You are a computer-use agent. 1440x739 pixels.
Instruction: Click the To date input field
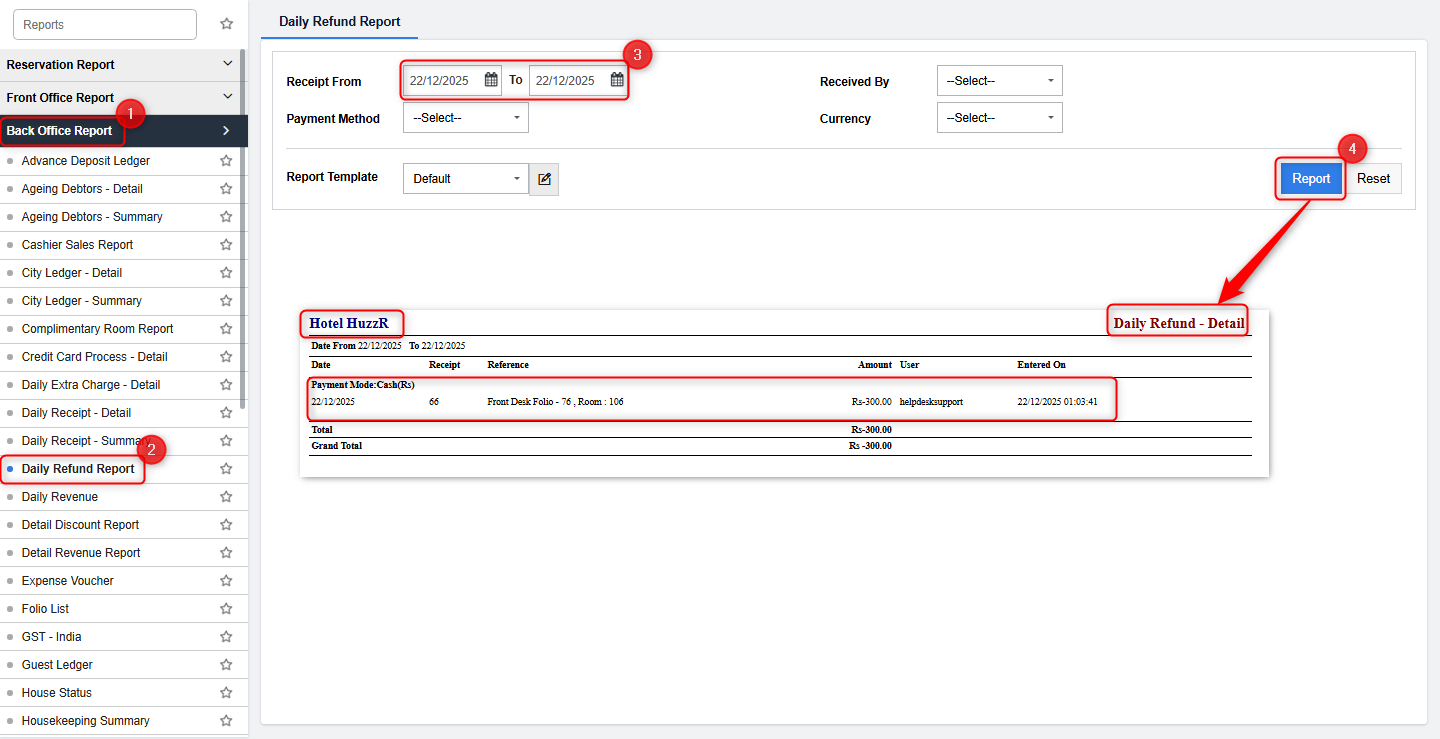click(x=578, y=81)
